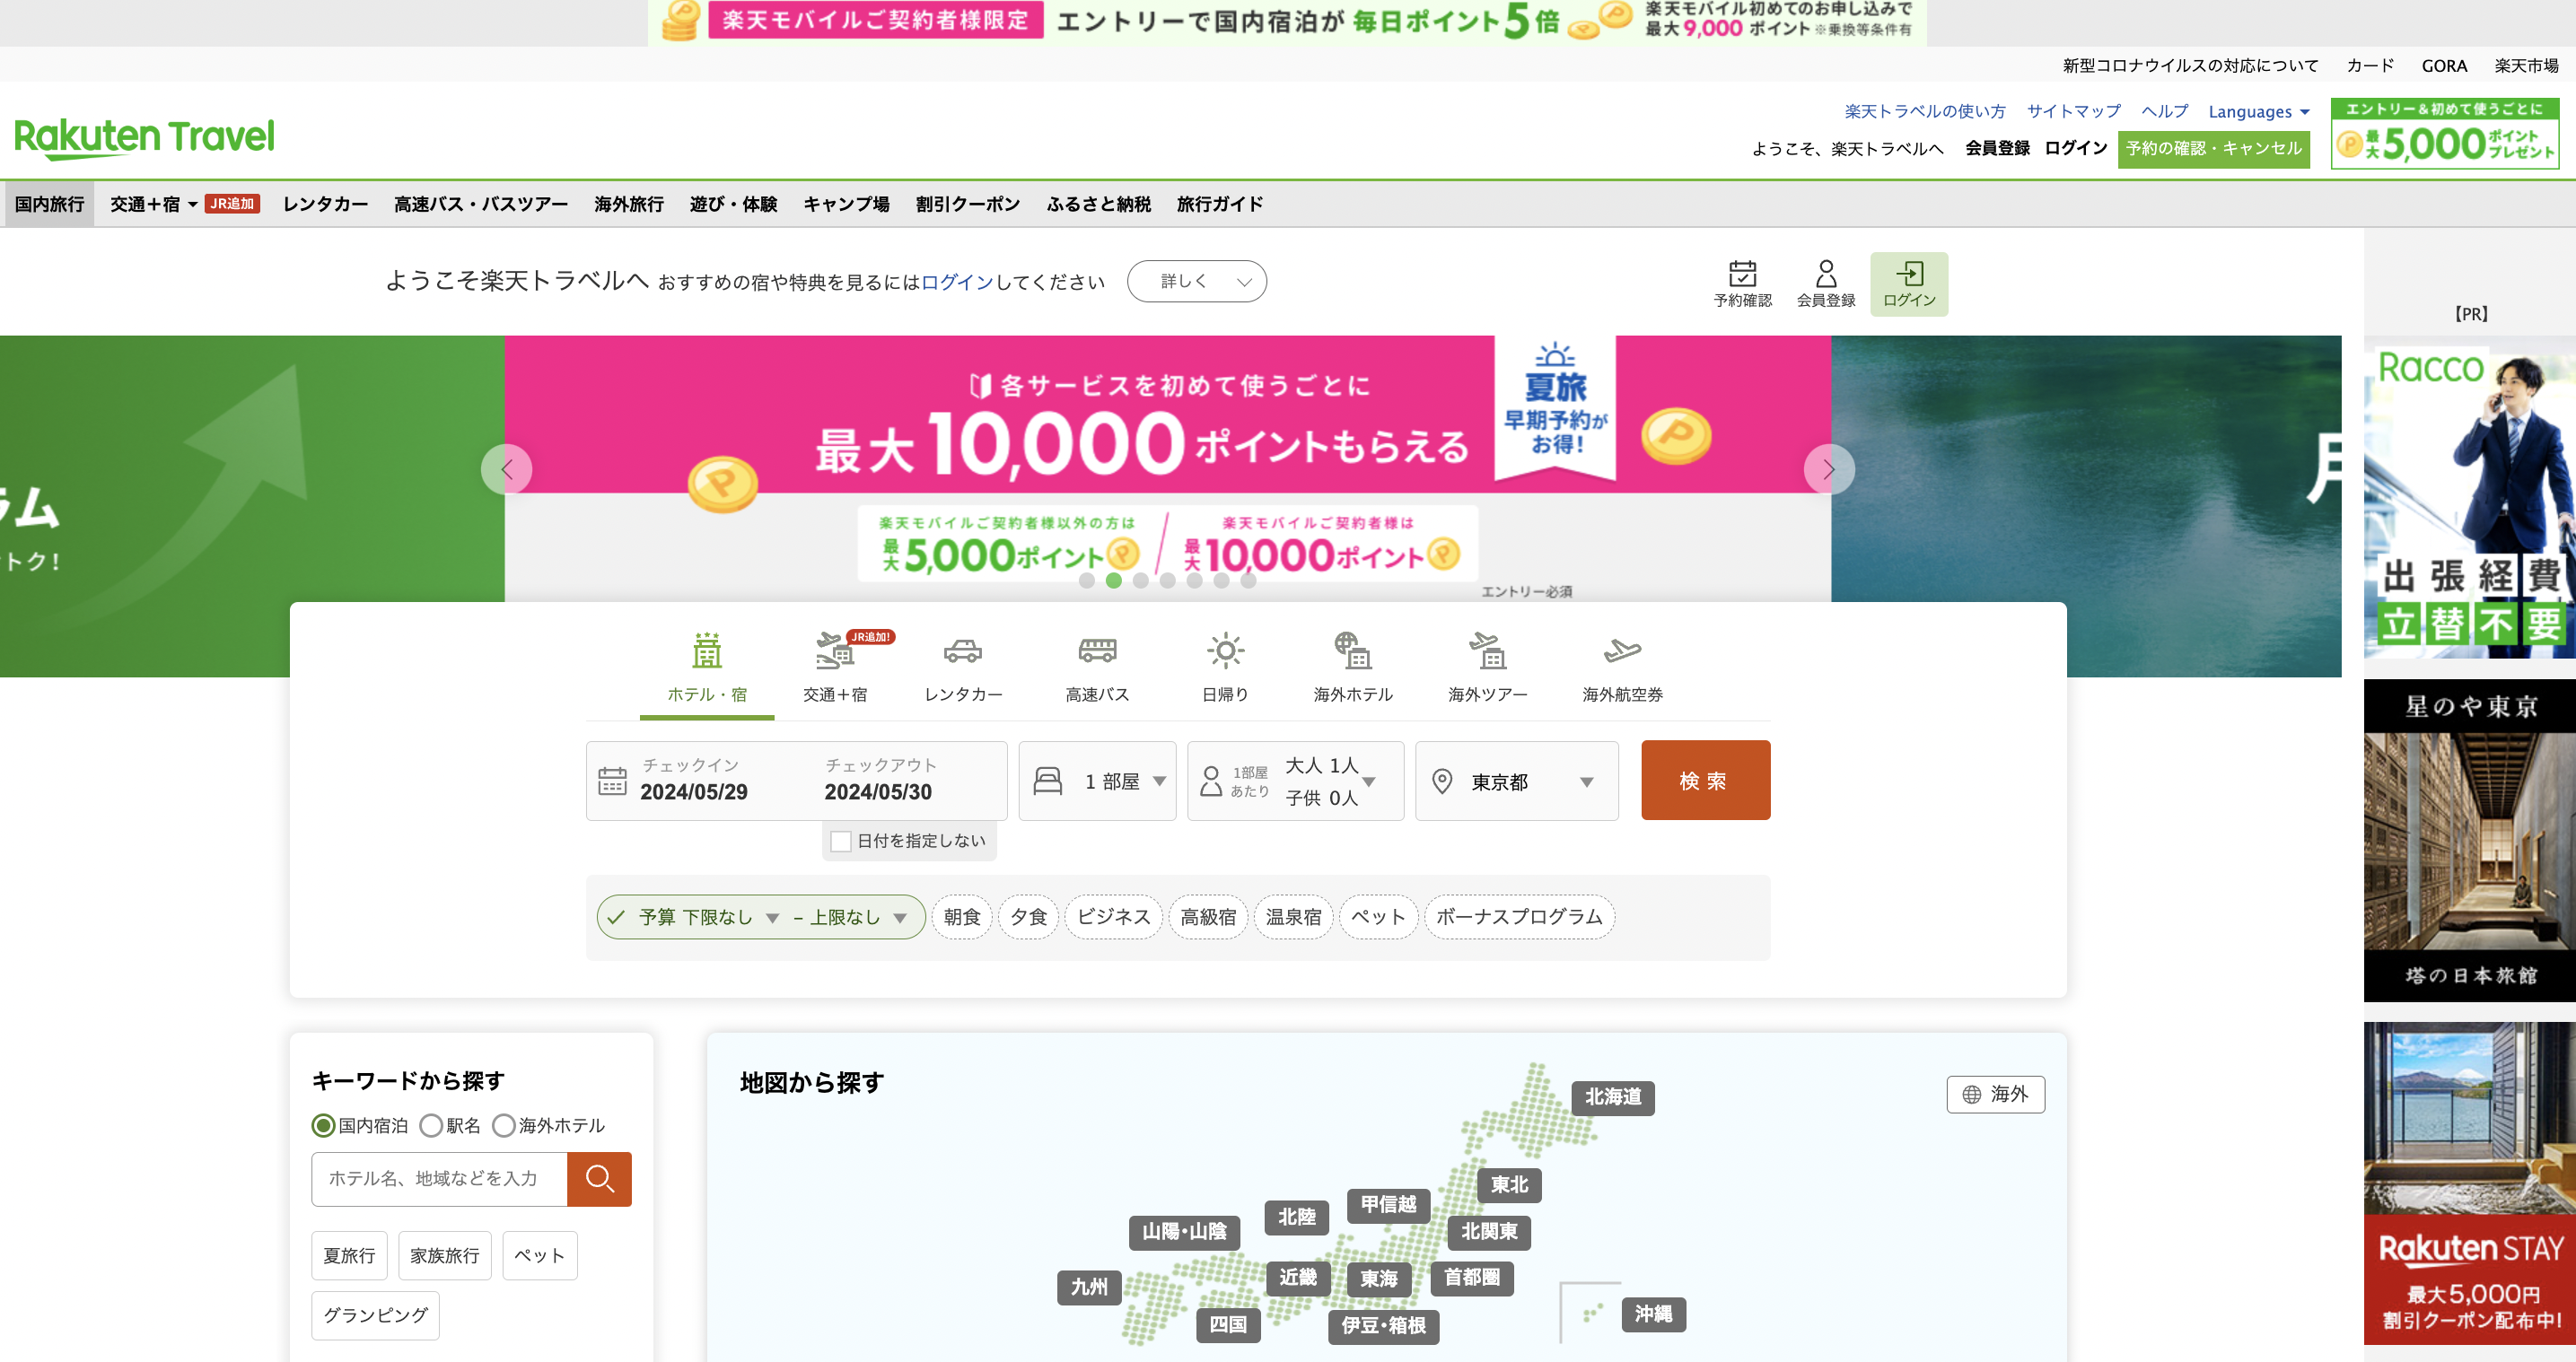
Task: Click the チェックアウト 2024/05/30 date field
Action: coord(878,779)
